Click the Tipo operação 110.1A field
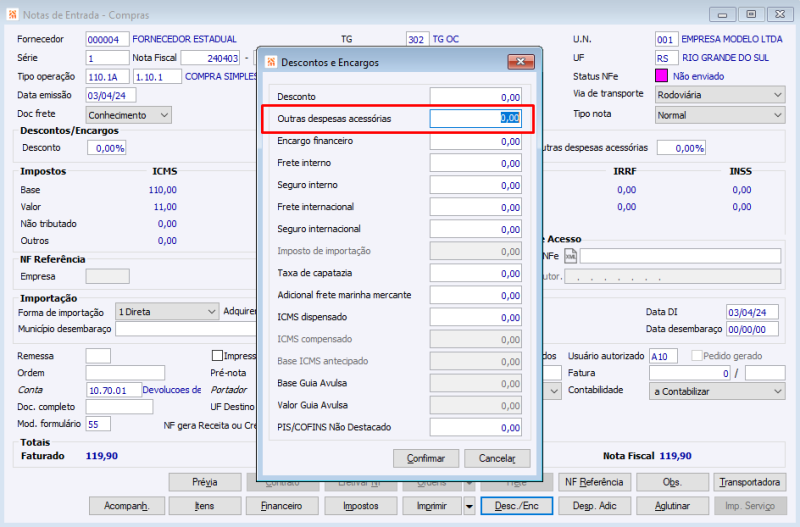 (x=107, y=77)
